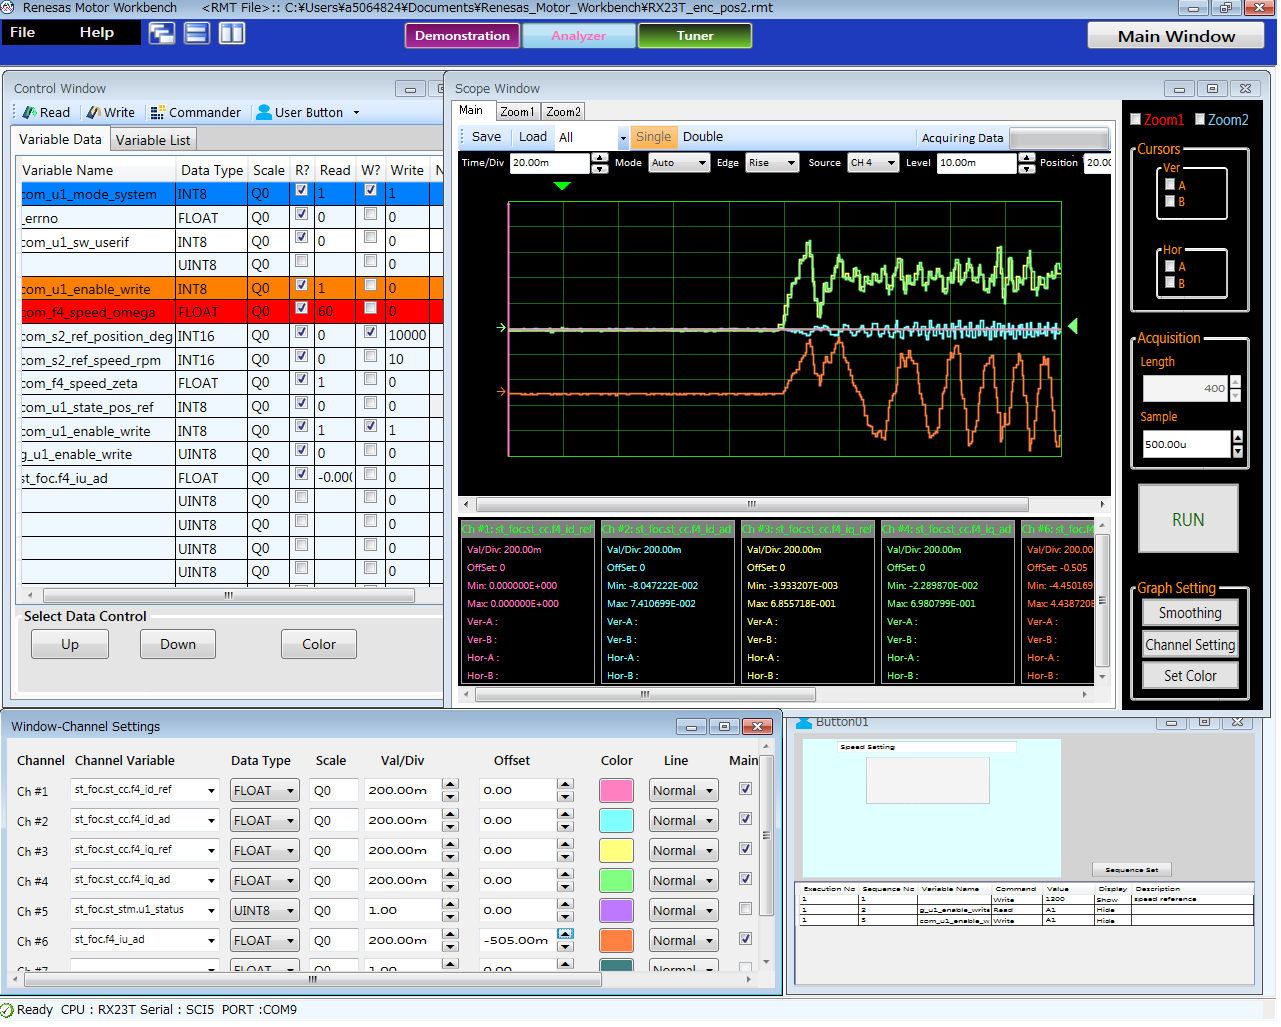Click the Write icon in Control Window
Image resolution: width=1281 pixels, height=1027 pixels.
(x=94, y=113)
